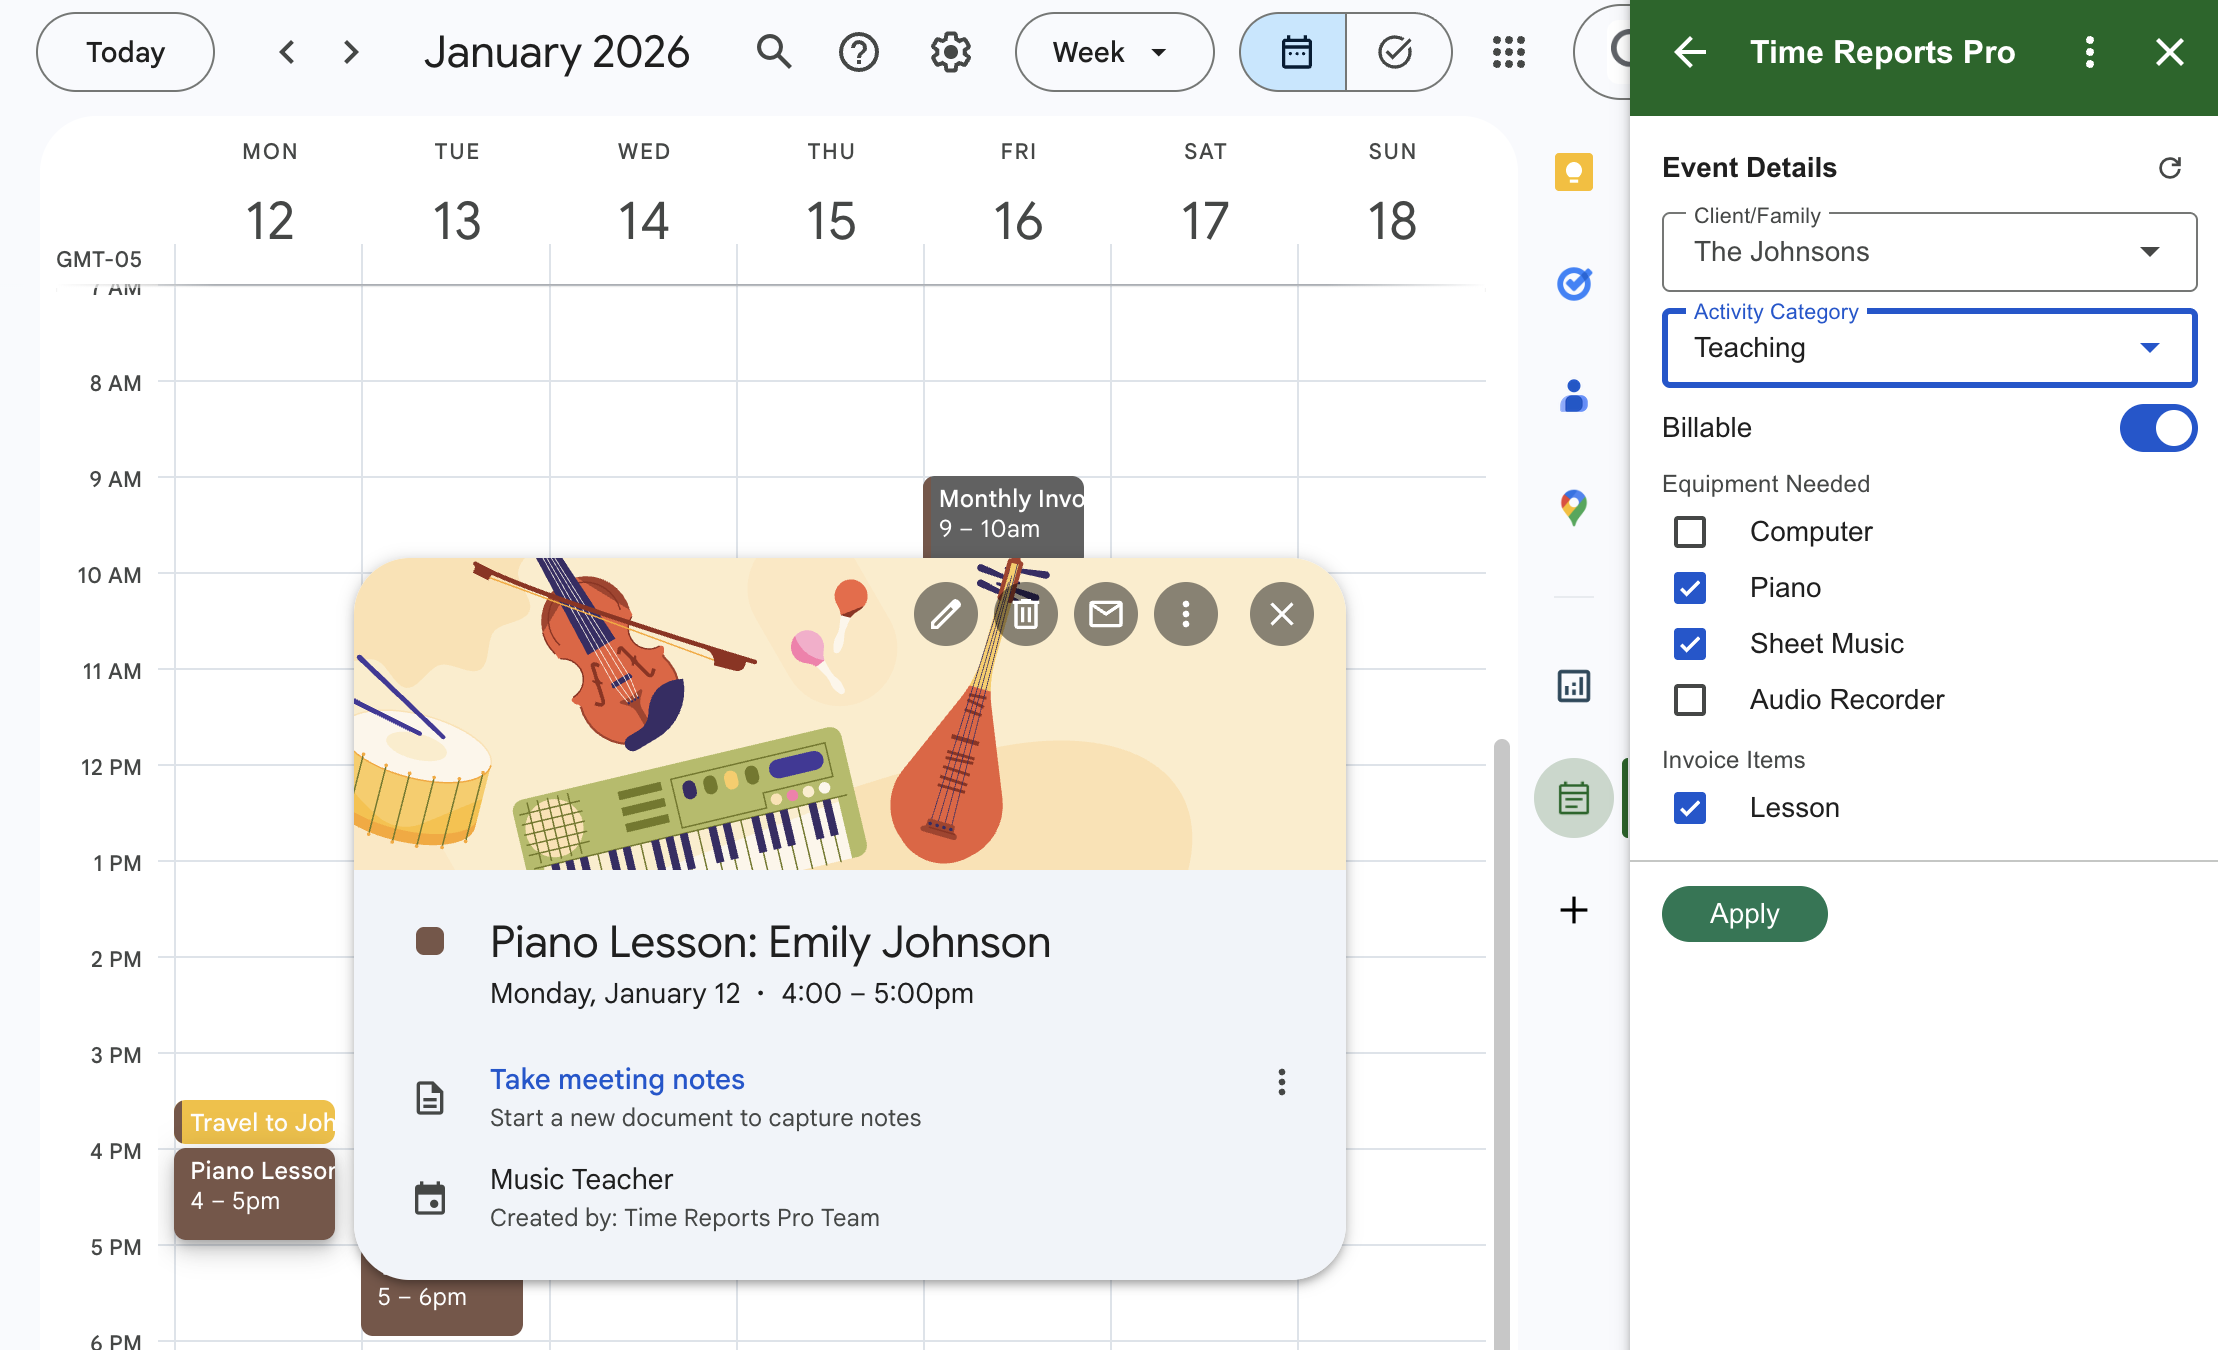
Task: Toggle the Billable switch off
Action: [x=2157, y=428]
